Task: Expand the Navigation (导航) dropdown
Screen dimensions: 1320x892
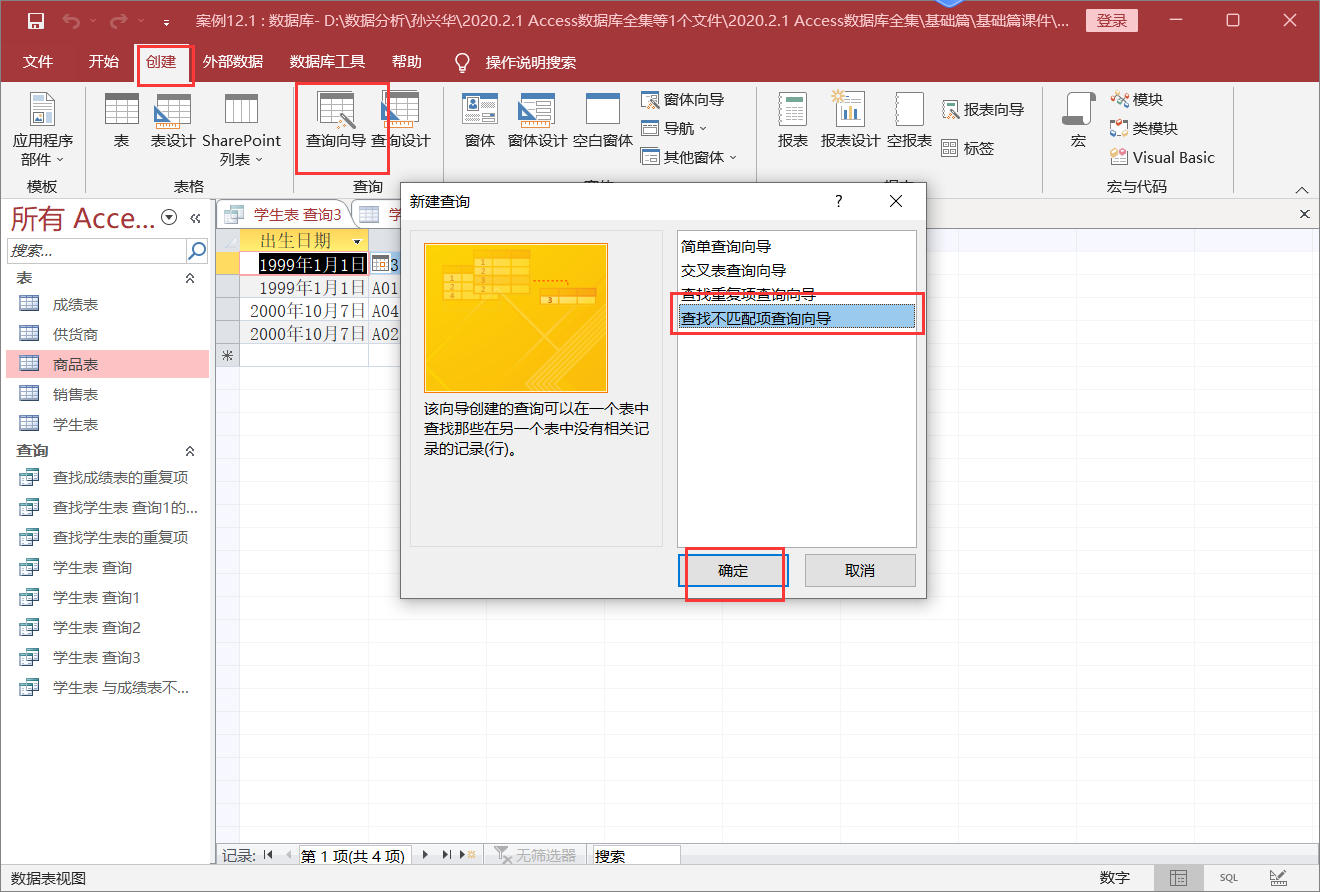Action: pyautogui.click(x=675, y=129)
